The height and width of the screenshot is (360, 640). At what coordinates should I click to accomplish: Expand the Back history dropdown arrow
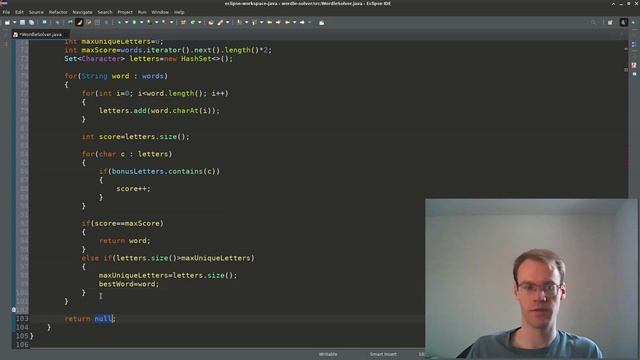point(294,22)
